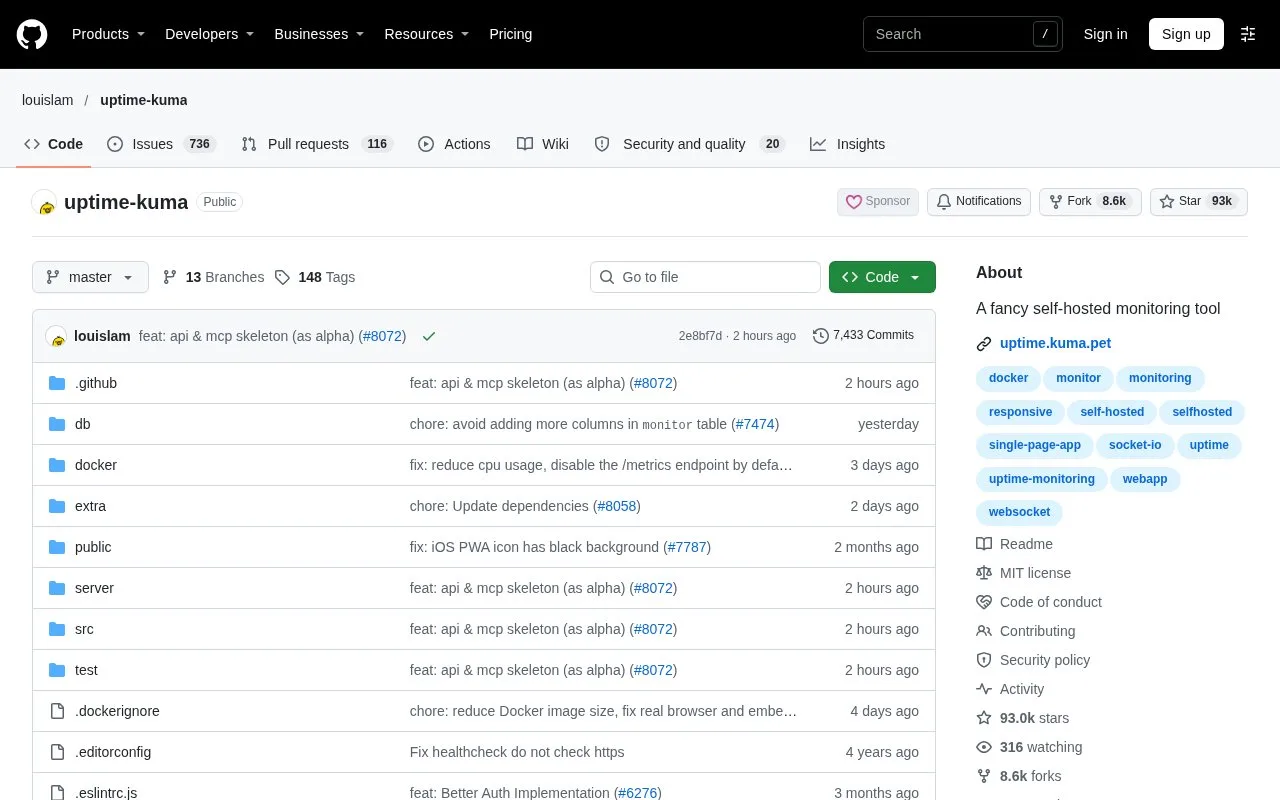Click the .editorconfig file icon

click(57, 752)
